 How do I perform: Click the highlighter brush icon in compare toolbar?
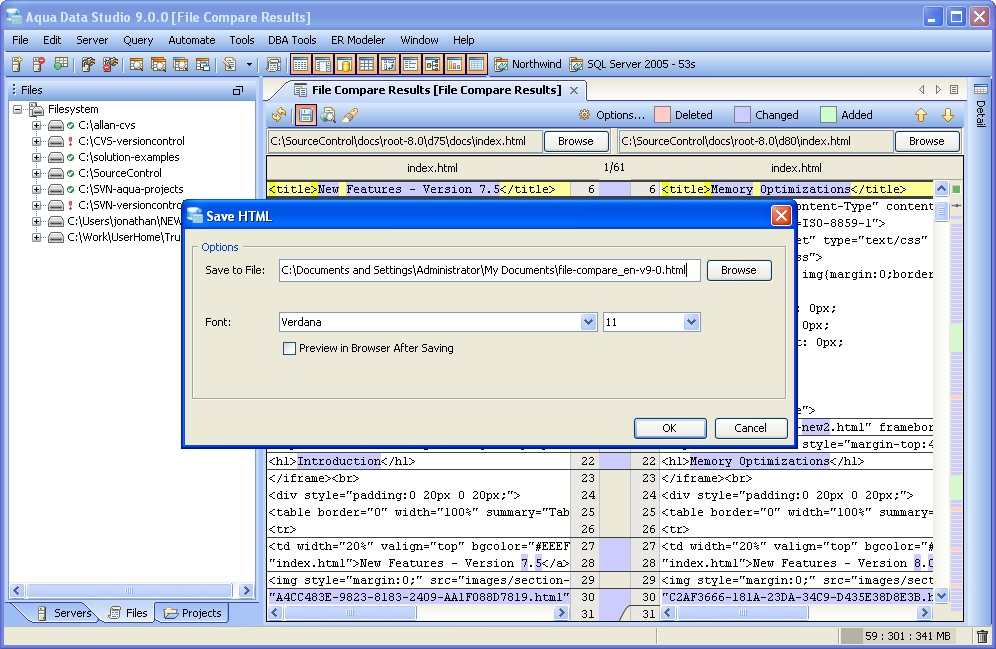click(350, 115)
